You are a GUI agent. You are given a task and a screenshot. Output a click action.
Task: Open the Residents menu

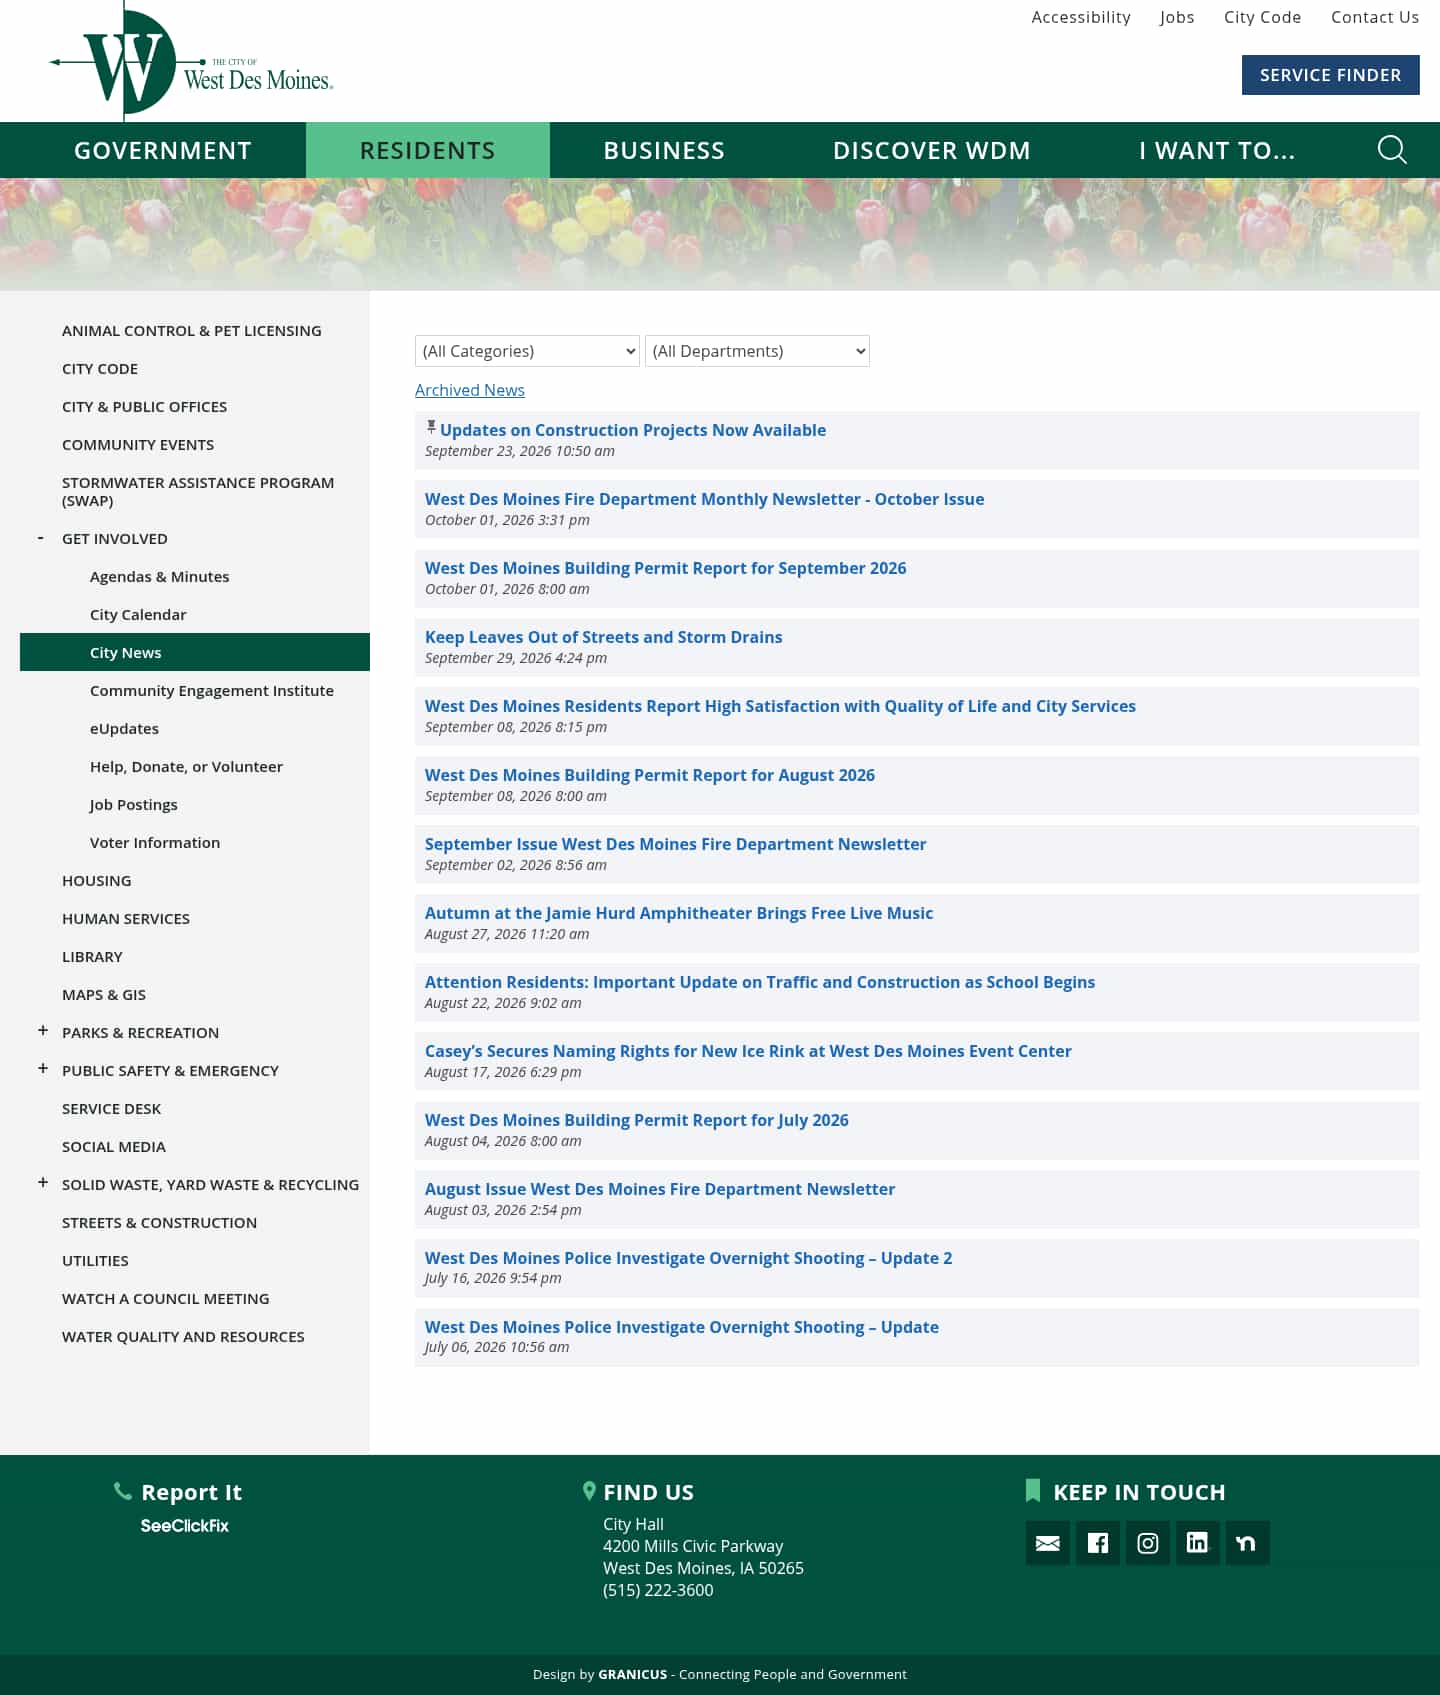[428, 150]
